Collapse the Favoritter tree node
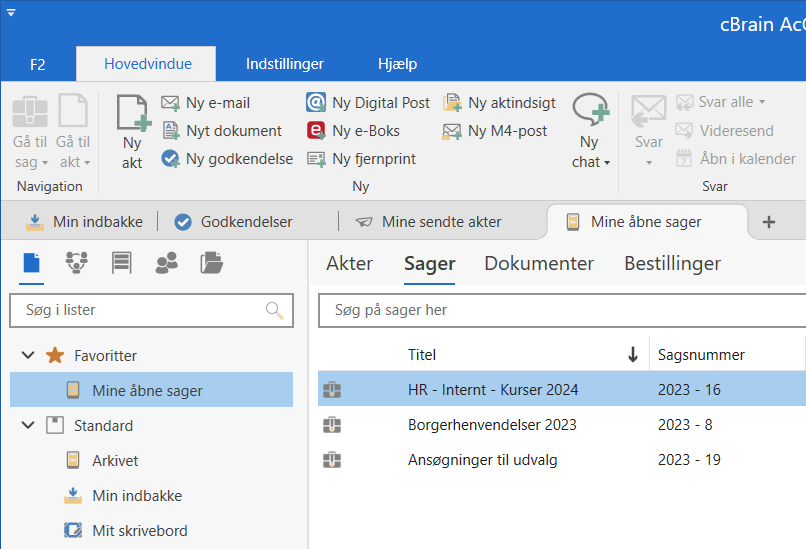806x549 pixels. point(28,356)
